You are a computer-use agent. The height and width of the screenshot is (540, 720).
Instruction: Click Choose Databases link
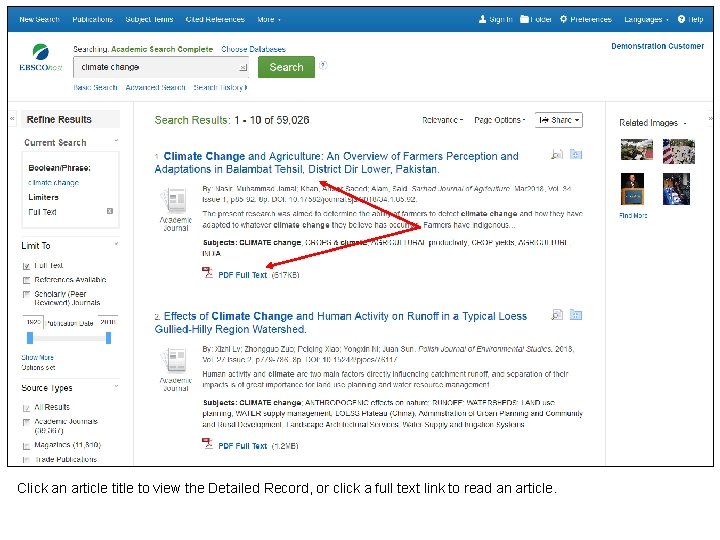point(253,49)
